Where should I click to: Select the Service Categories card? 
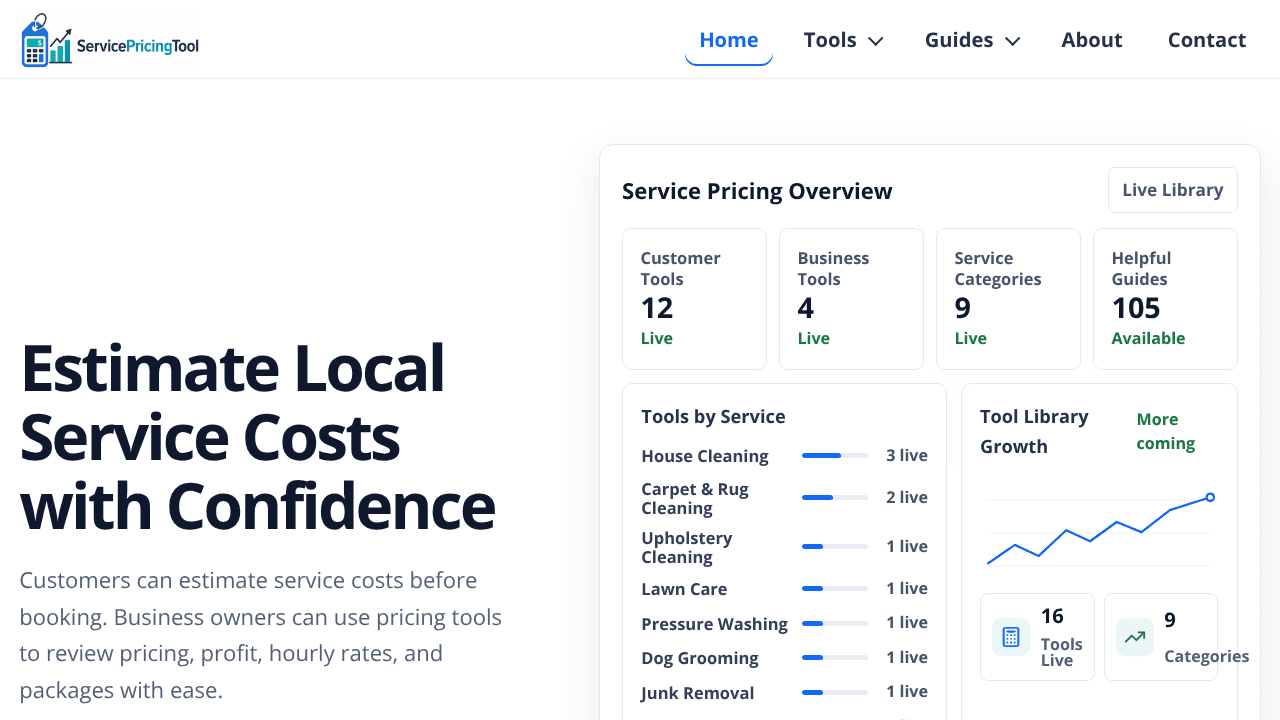coord(1008,299)
